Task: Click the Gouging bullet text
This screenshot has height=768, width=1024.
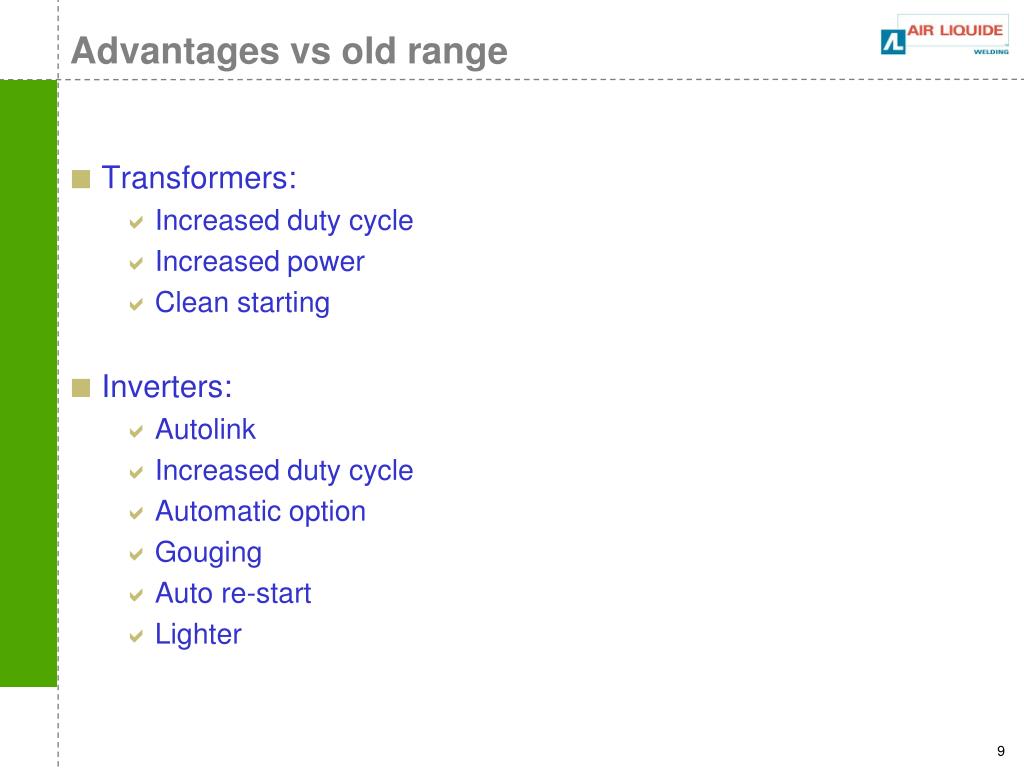Action: 208,554
